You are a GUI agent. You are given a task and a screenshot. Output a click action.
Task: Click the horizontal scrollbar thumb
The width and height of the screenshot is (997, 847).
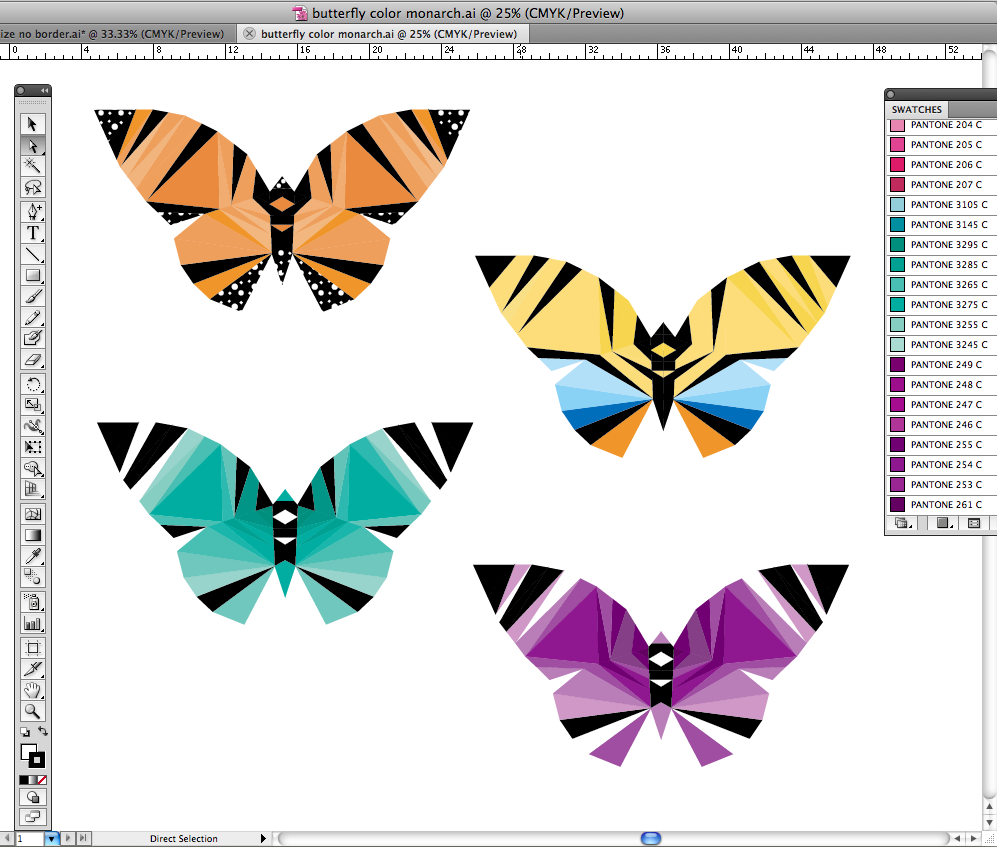pyautogui.click(x=651, y=838)
